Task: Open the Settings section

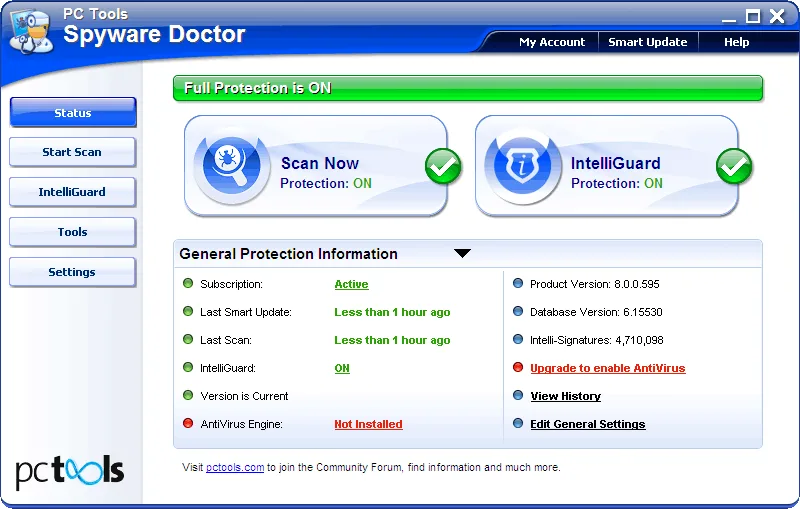Action: coord(72,272)
